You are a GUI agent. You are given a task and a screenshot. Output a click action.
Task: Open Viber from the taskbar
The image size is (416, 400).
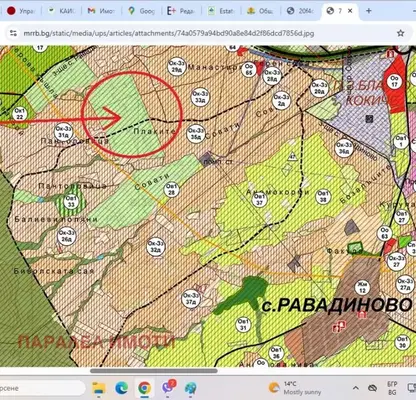(168, 388)
